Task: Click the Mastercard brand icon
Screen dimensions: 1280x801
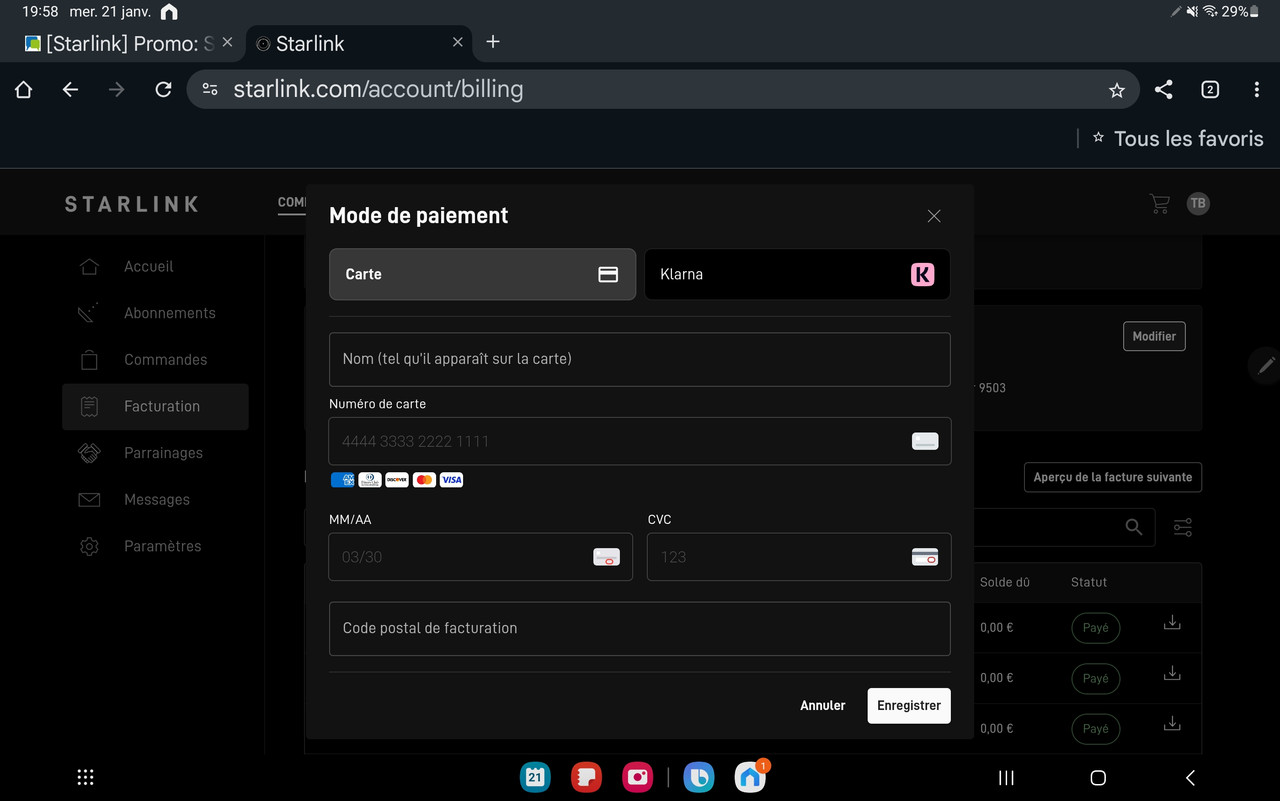Action: [x=424, y=480]
